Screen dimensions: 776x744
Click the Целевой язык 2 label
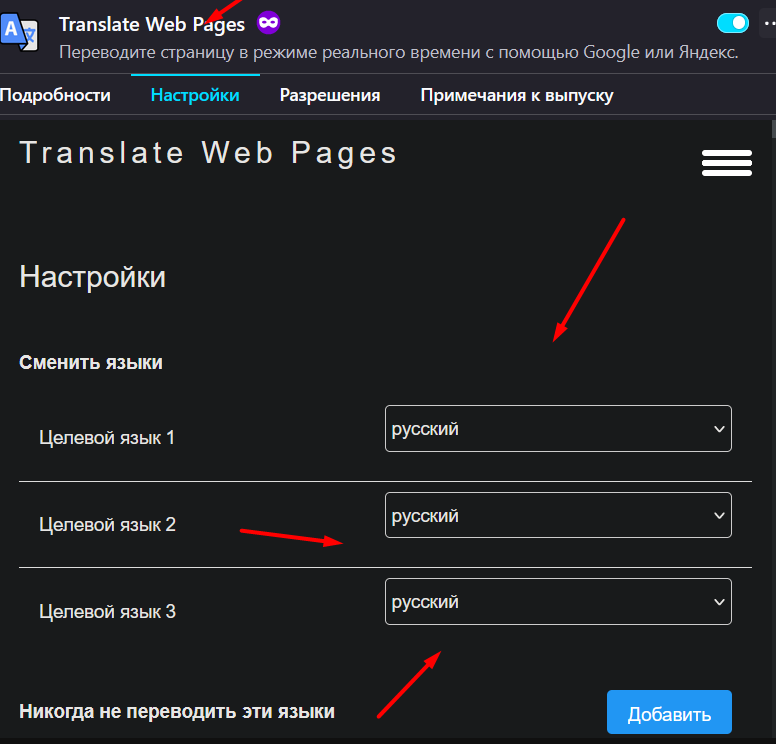(x=107, y=524)
